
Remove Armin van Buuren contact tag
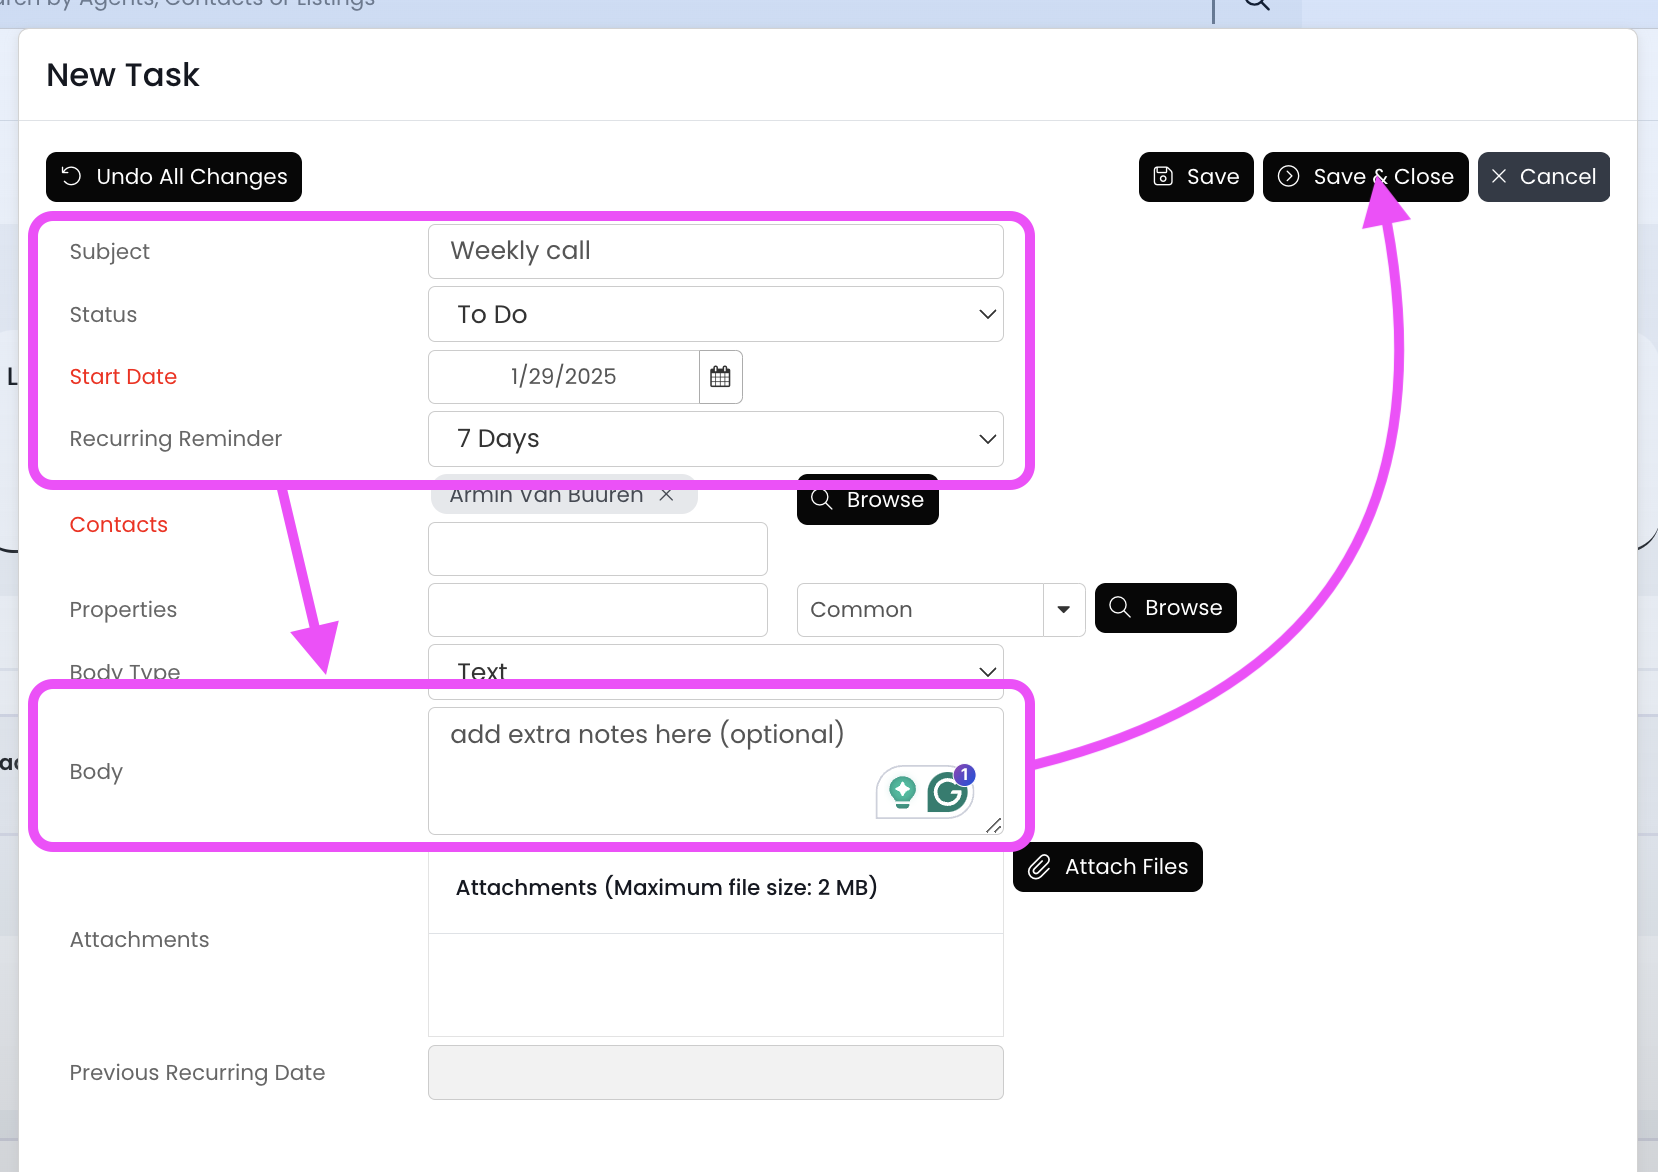pos(666,496)
